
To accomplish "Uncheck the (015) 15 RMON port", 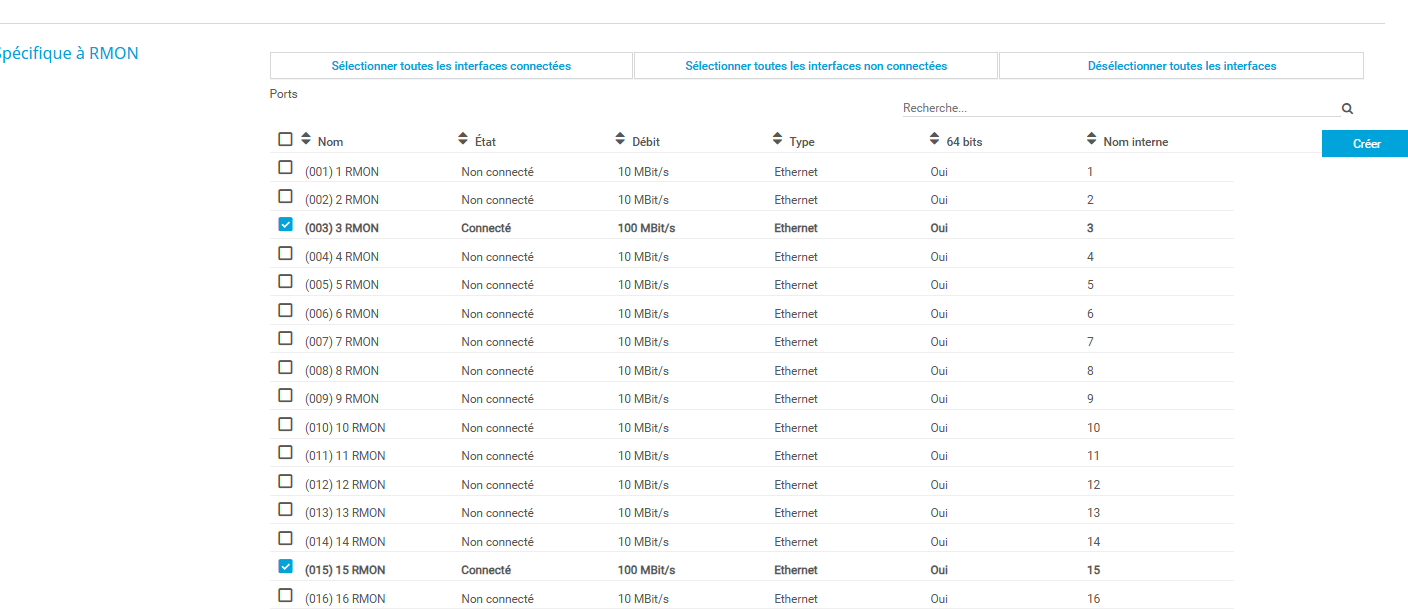I will [x=286, y=567].
